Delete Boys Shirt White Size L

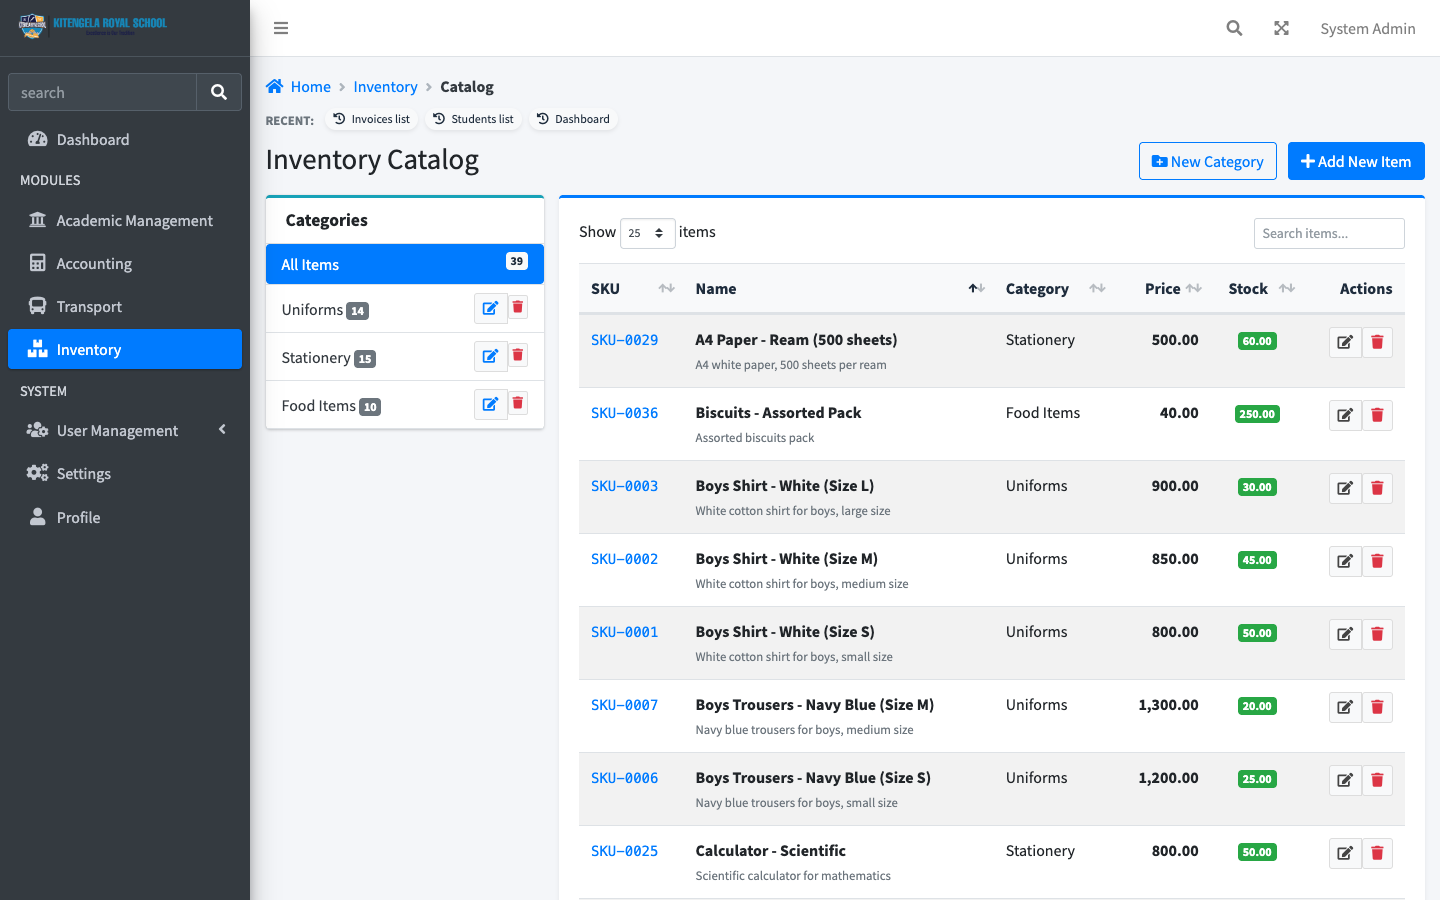tap(1377, 488)
